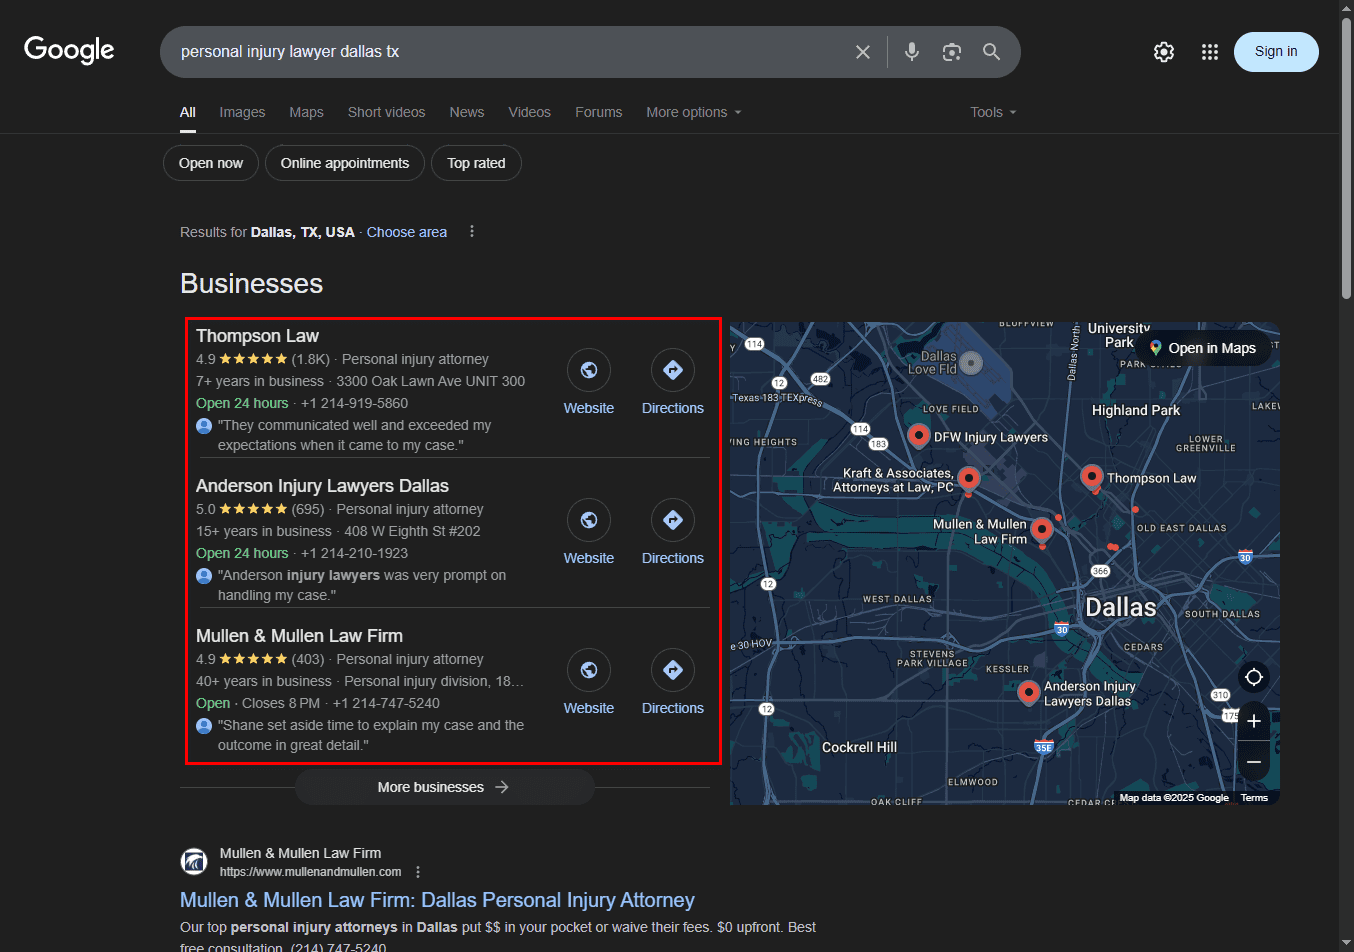This screenshot has width=1354, height=952.
Task: Click Mullen & Mullen site favicon
Action: 194,861
